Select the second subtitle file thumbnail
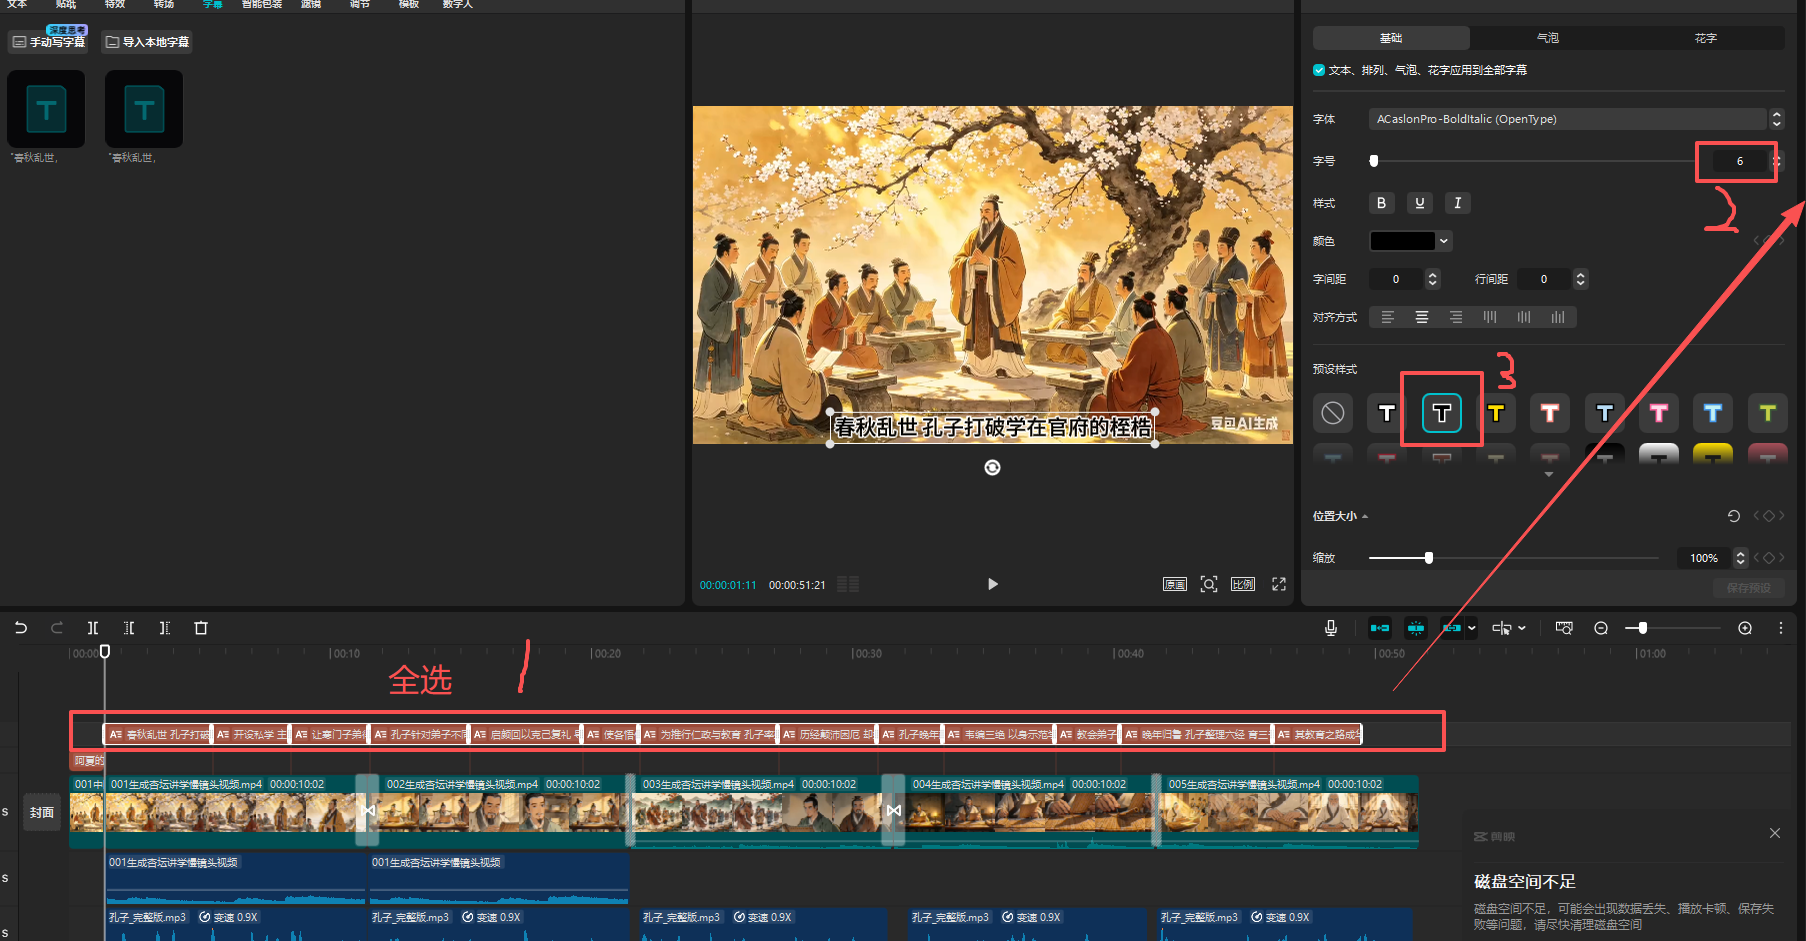This screenshot has height=941, width=1806. (144, 109)
